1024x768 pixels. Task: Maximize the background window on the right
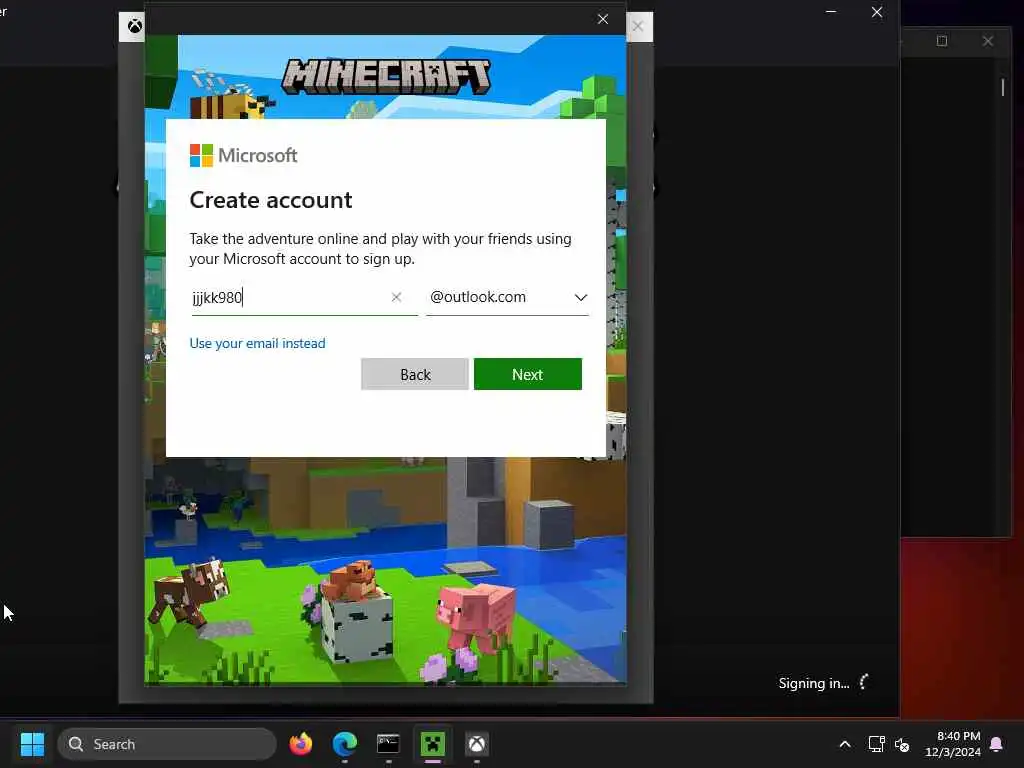tap(942, 40)
